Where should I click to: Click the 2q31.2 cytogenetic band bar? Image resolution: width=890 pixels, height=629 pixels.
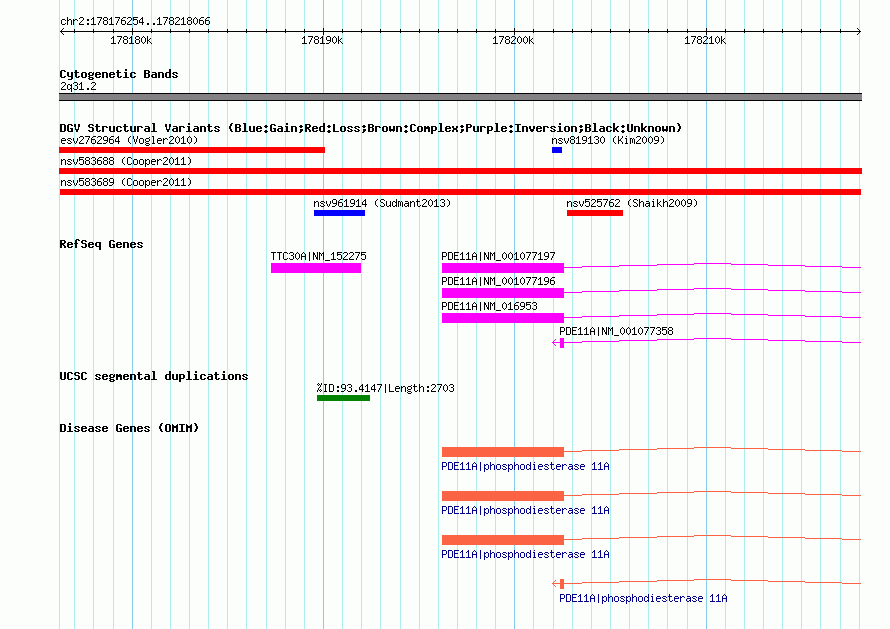coord(460,97)
